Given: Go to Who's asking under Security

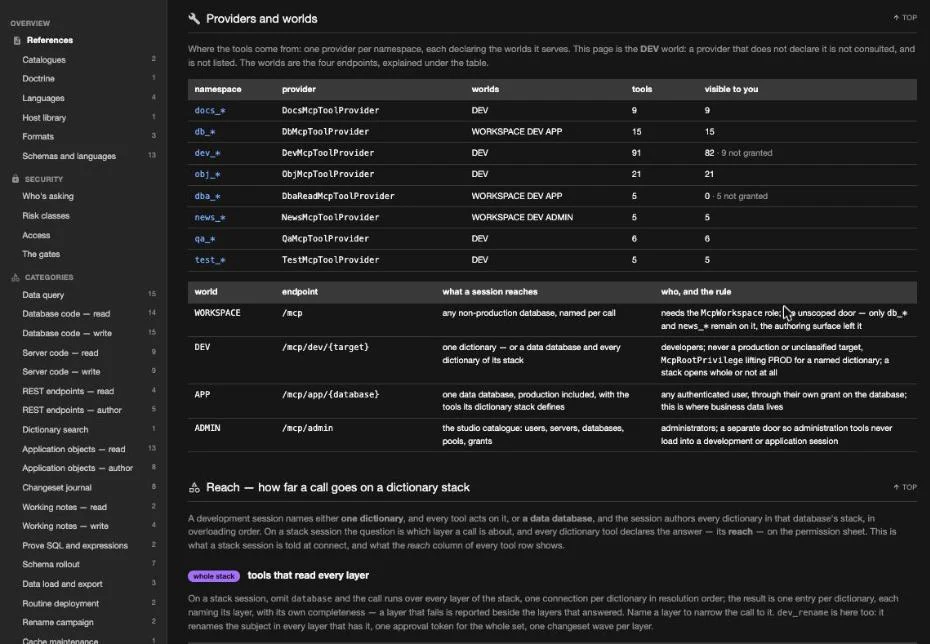Looking at the screenshot, I should click(x=48, y=196).
